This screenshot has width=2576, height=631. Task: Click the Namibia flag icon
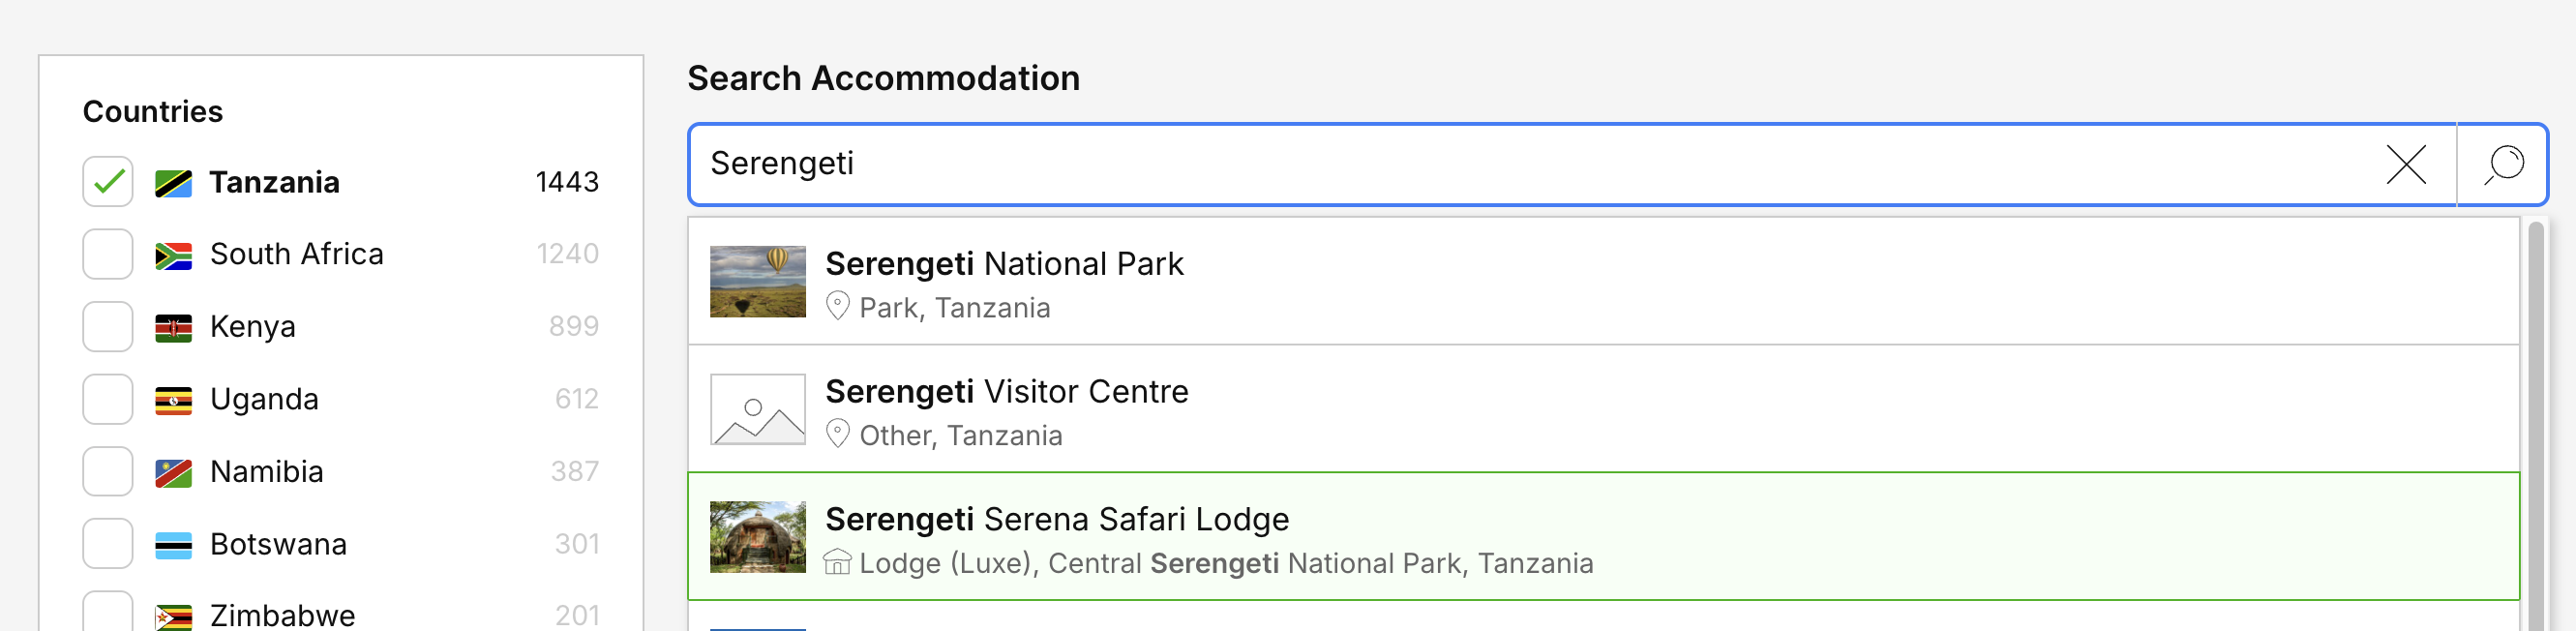(173, 472)
